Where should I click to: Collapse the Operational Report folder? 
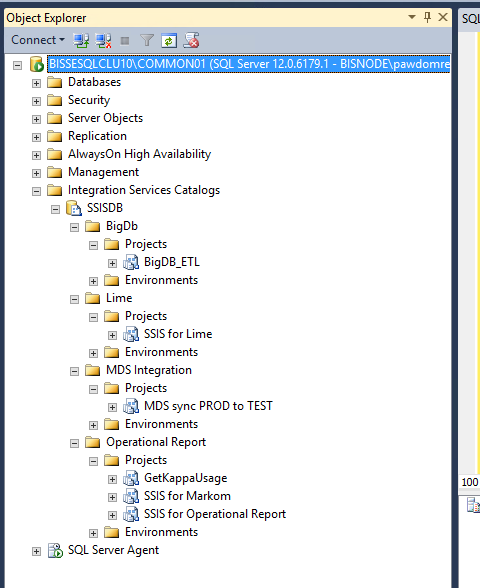tap(75, 443)
